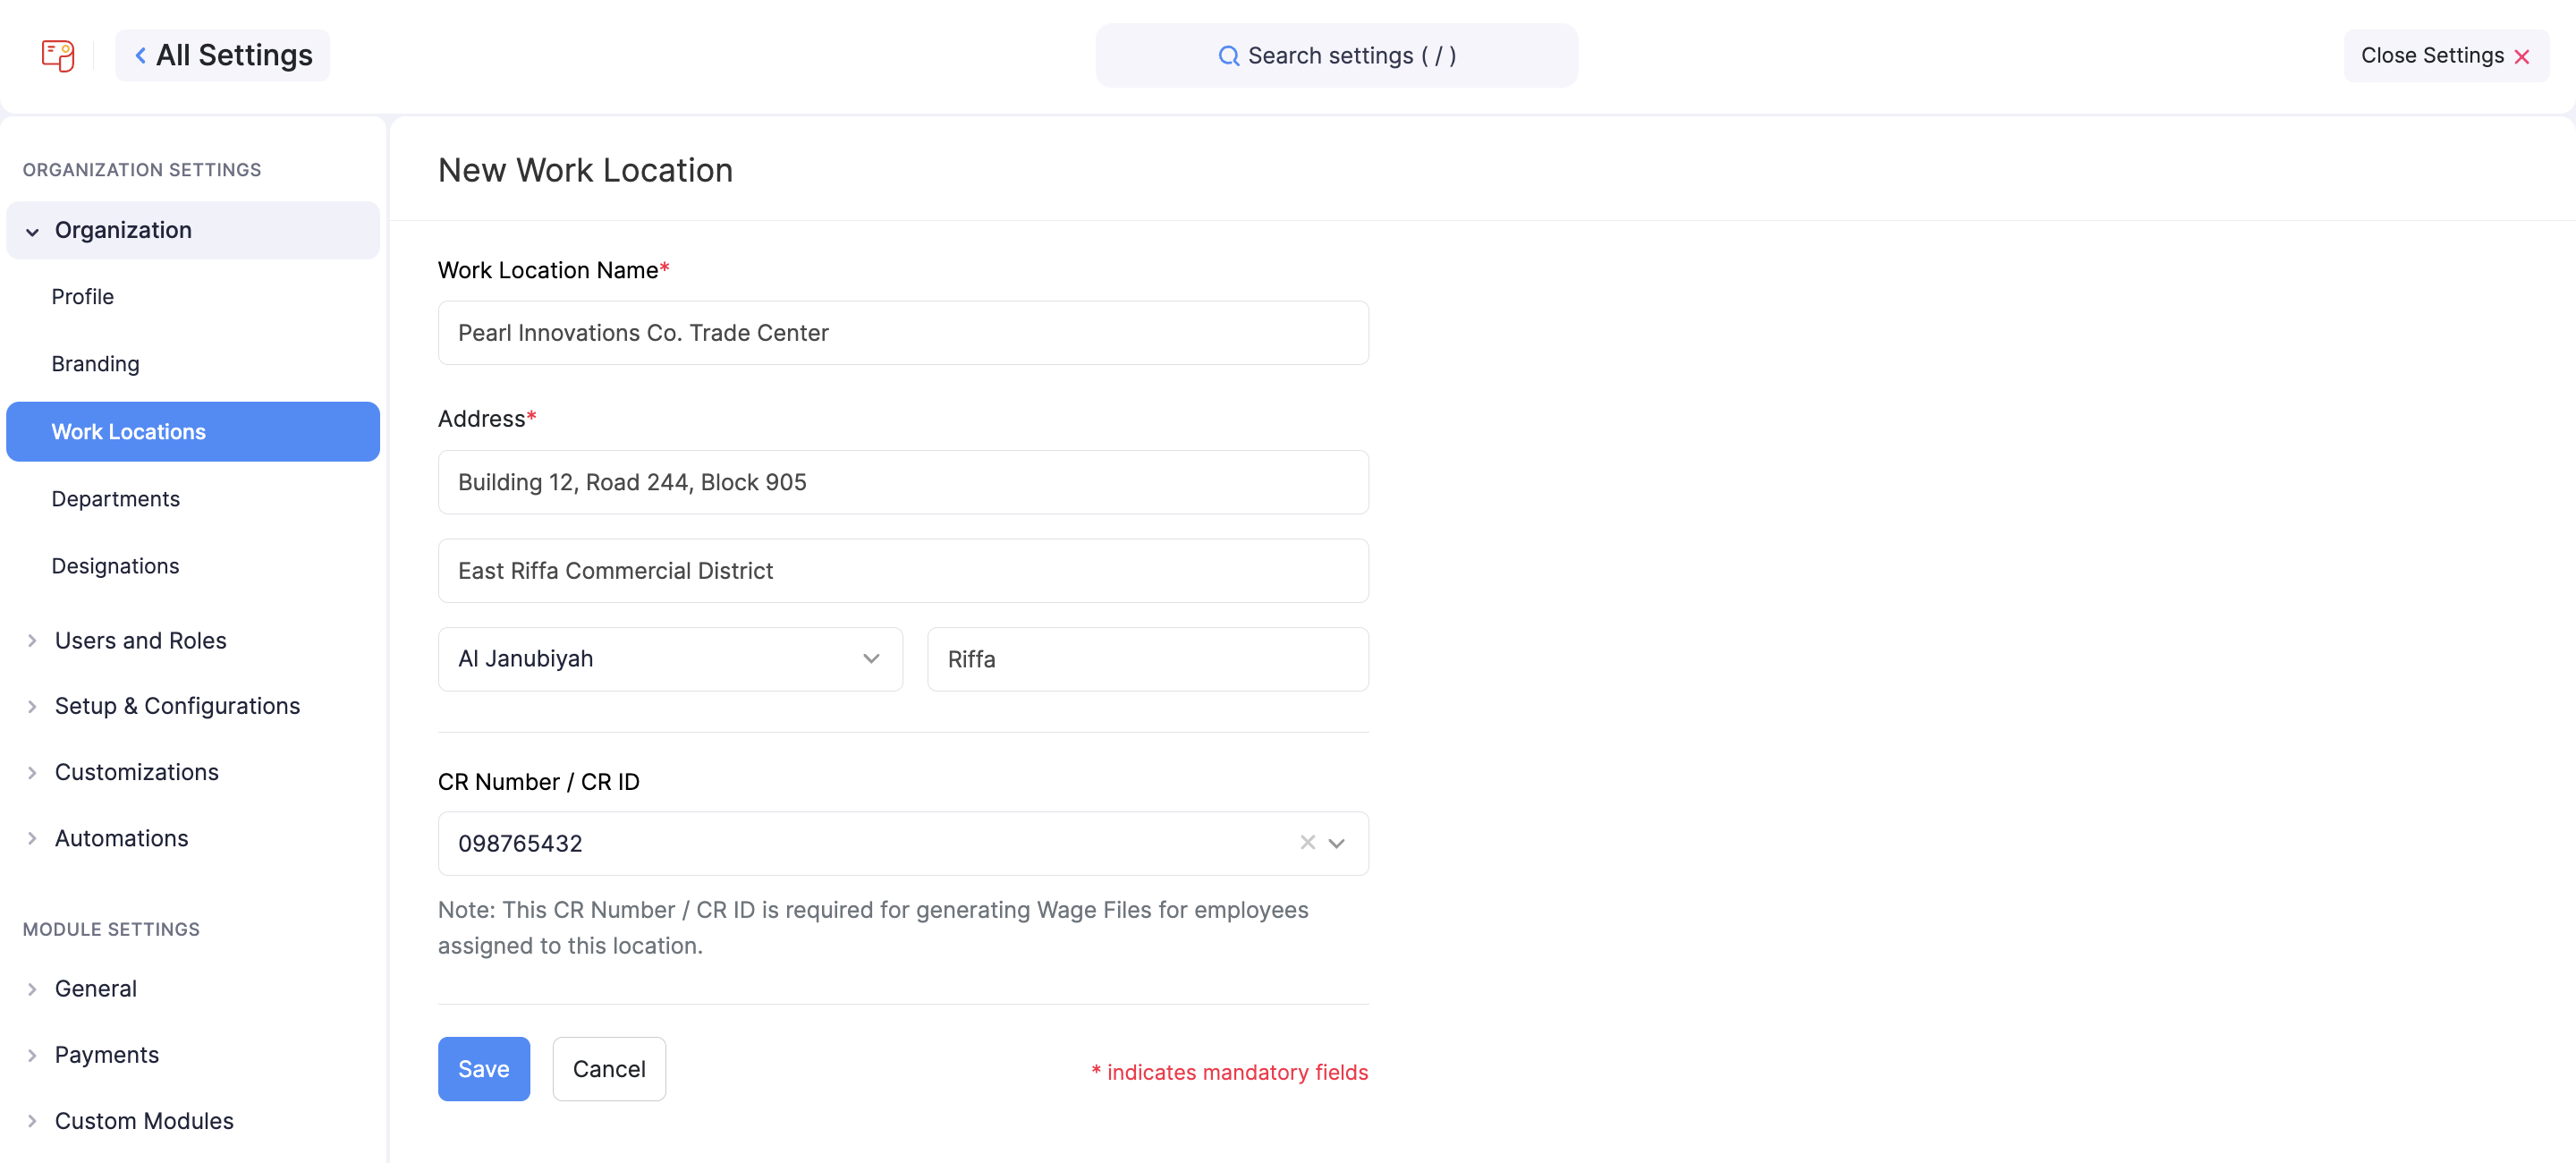2576x1163 pixels.
Task: Click the red X in Close Settings
Action: (x=2522, y=57)
